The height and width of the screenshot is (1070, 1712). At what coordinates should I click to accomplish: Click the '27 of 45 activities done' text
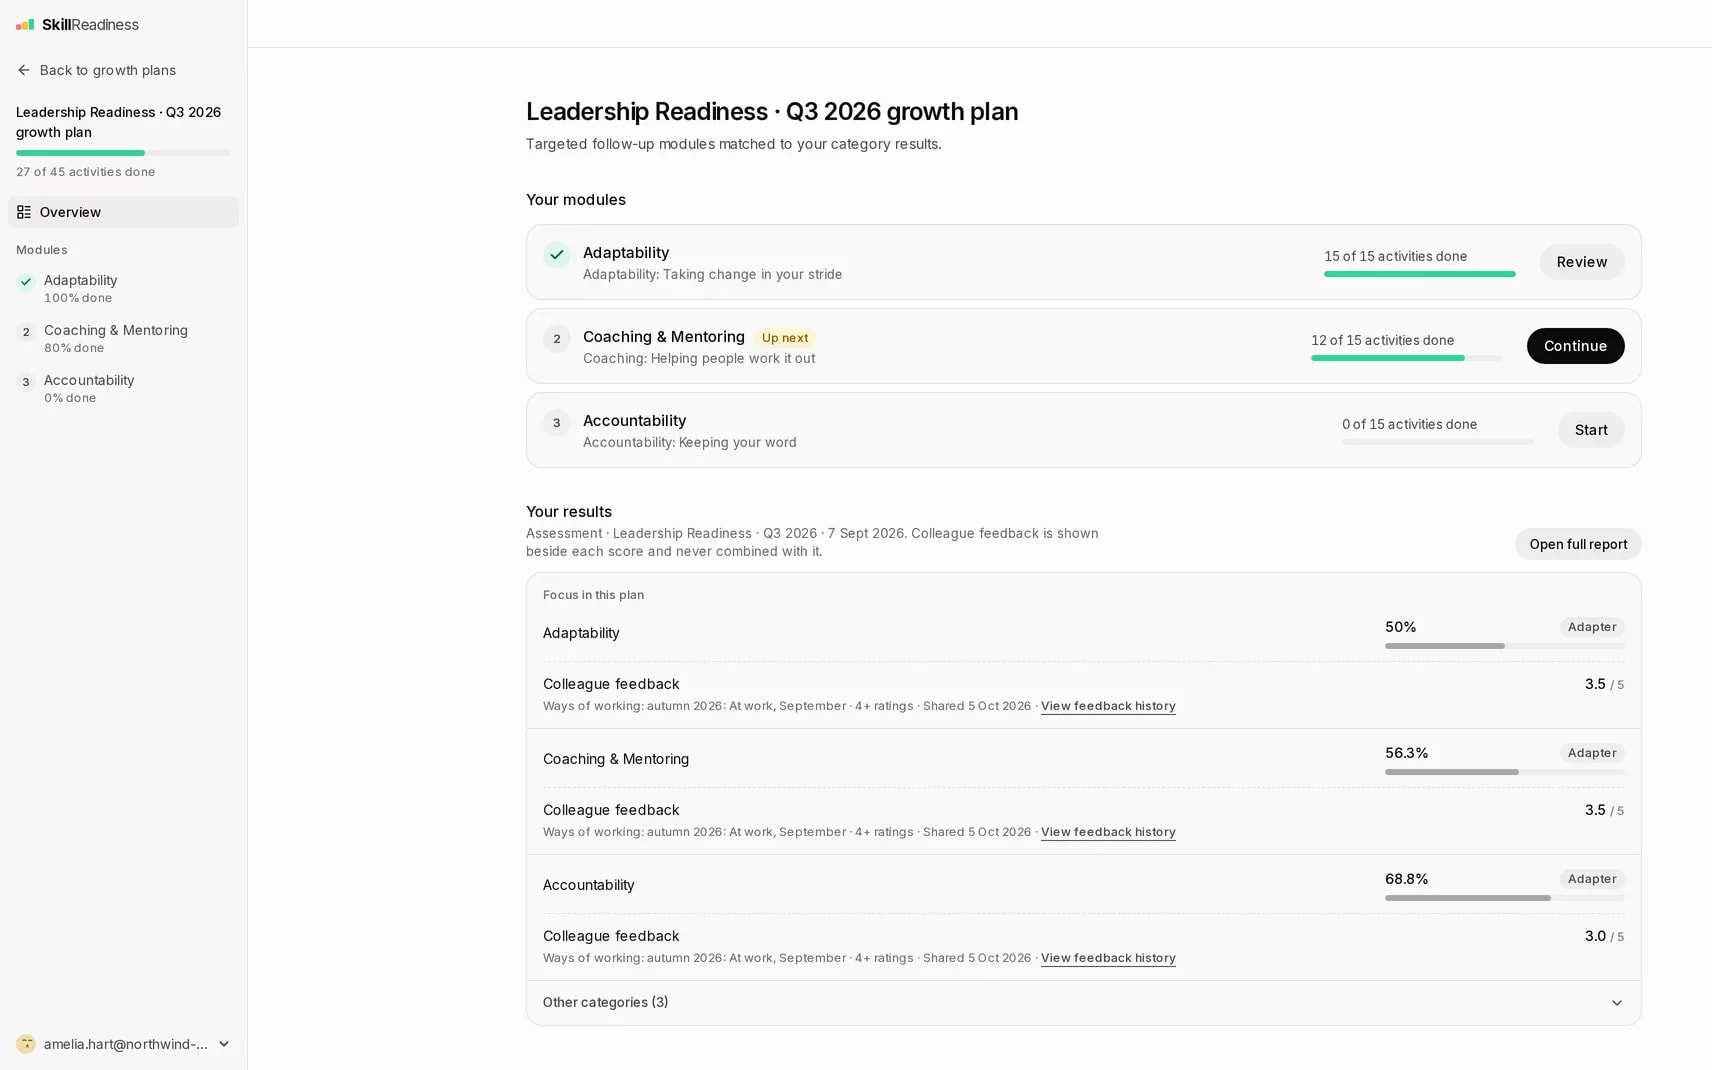tap(86, 172)
